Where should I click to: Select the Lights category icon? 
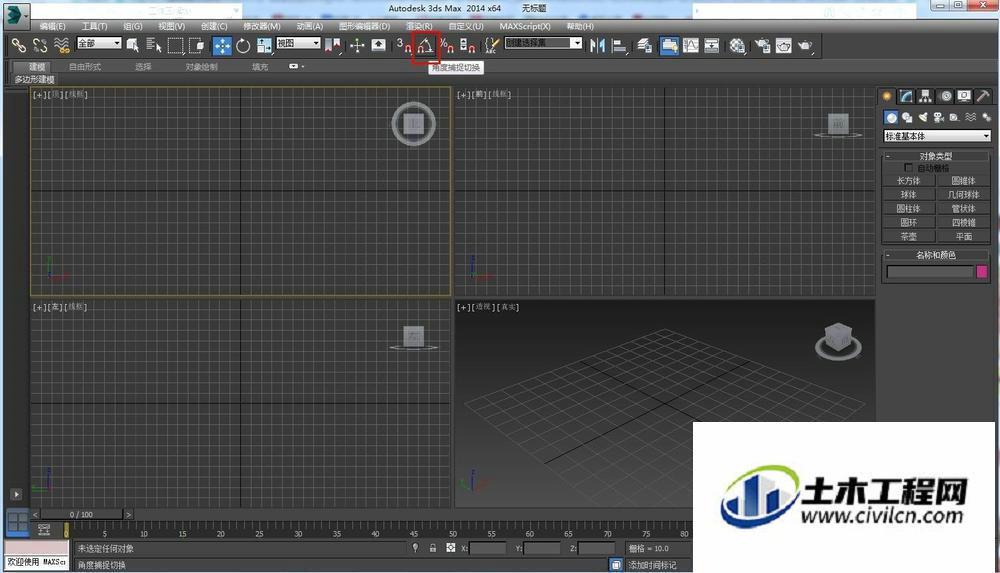pyautogui.click(x=923, y=117)
